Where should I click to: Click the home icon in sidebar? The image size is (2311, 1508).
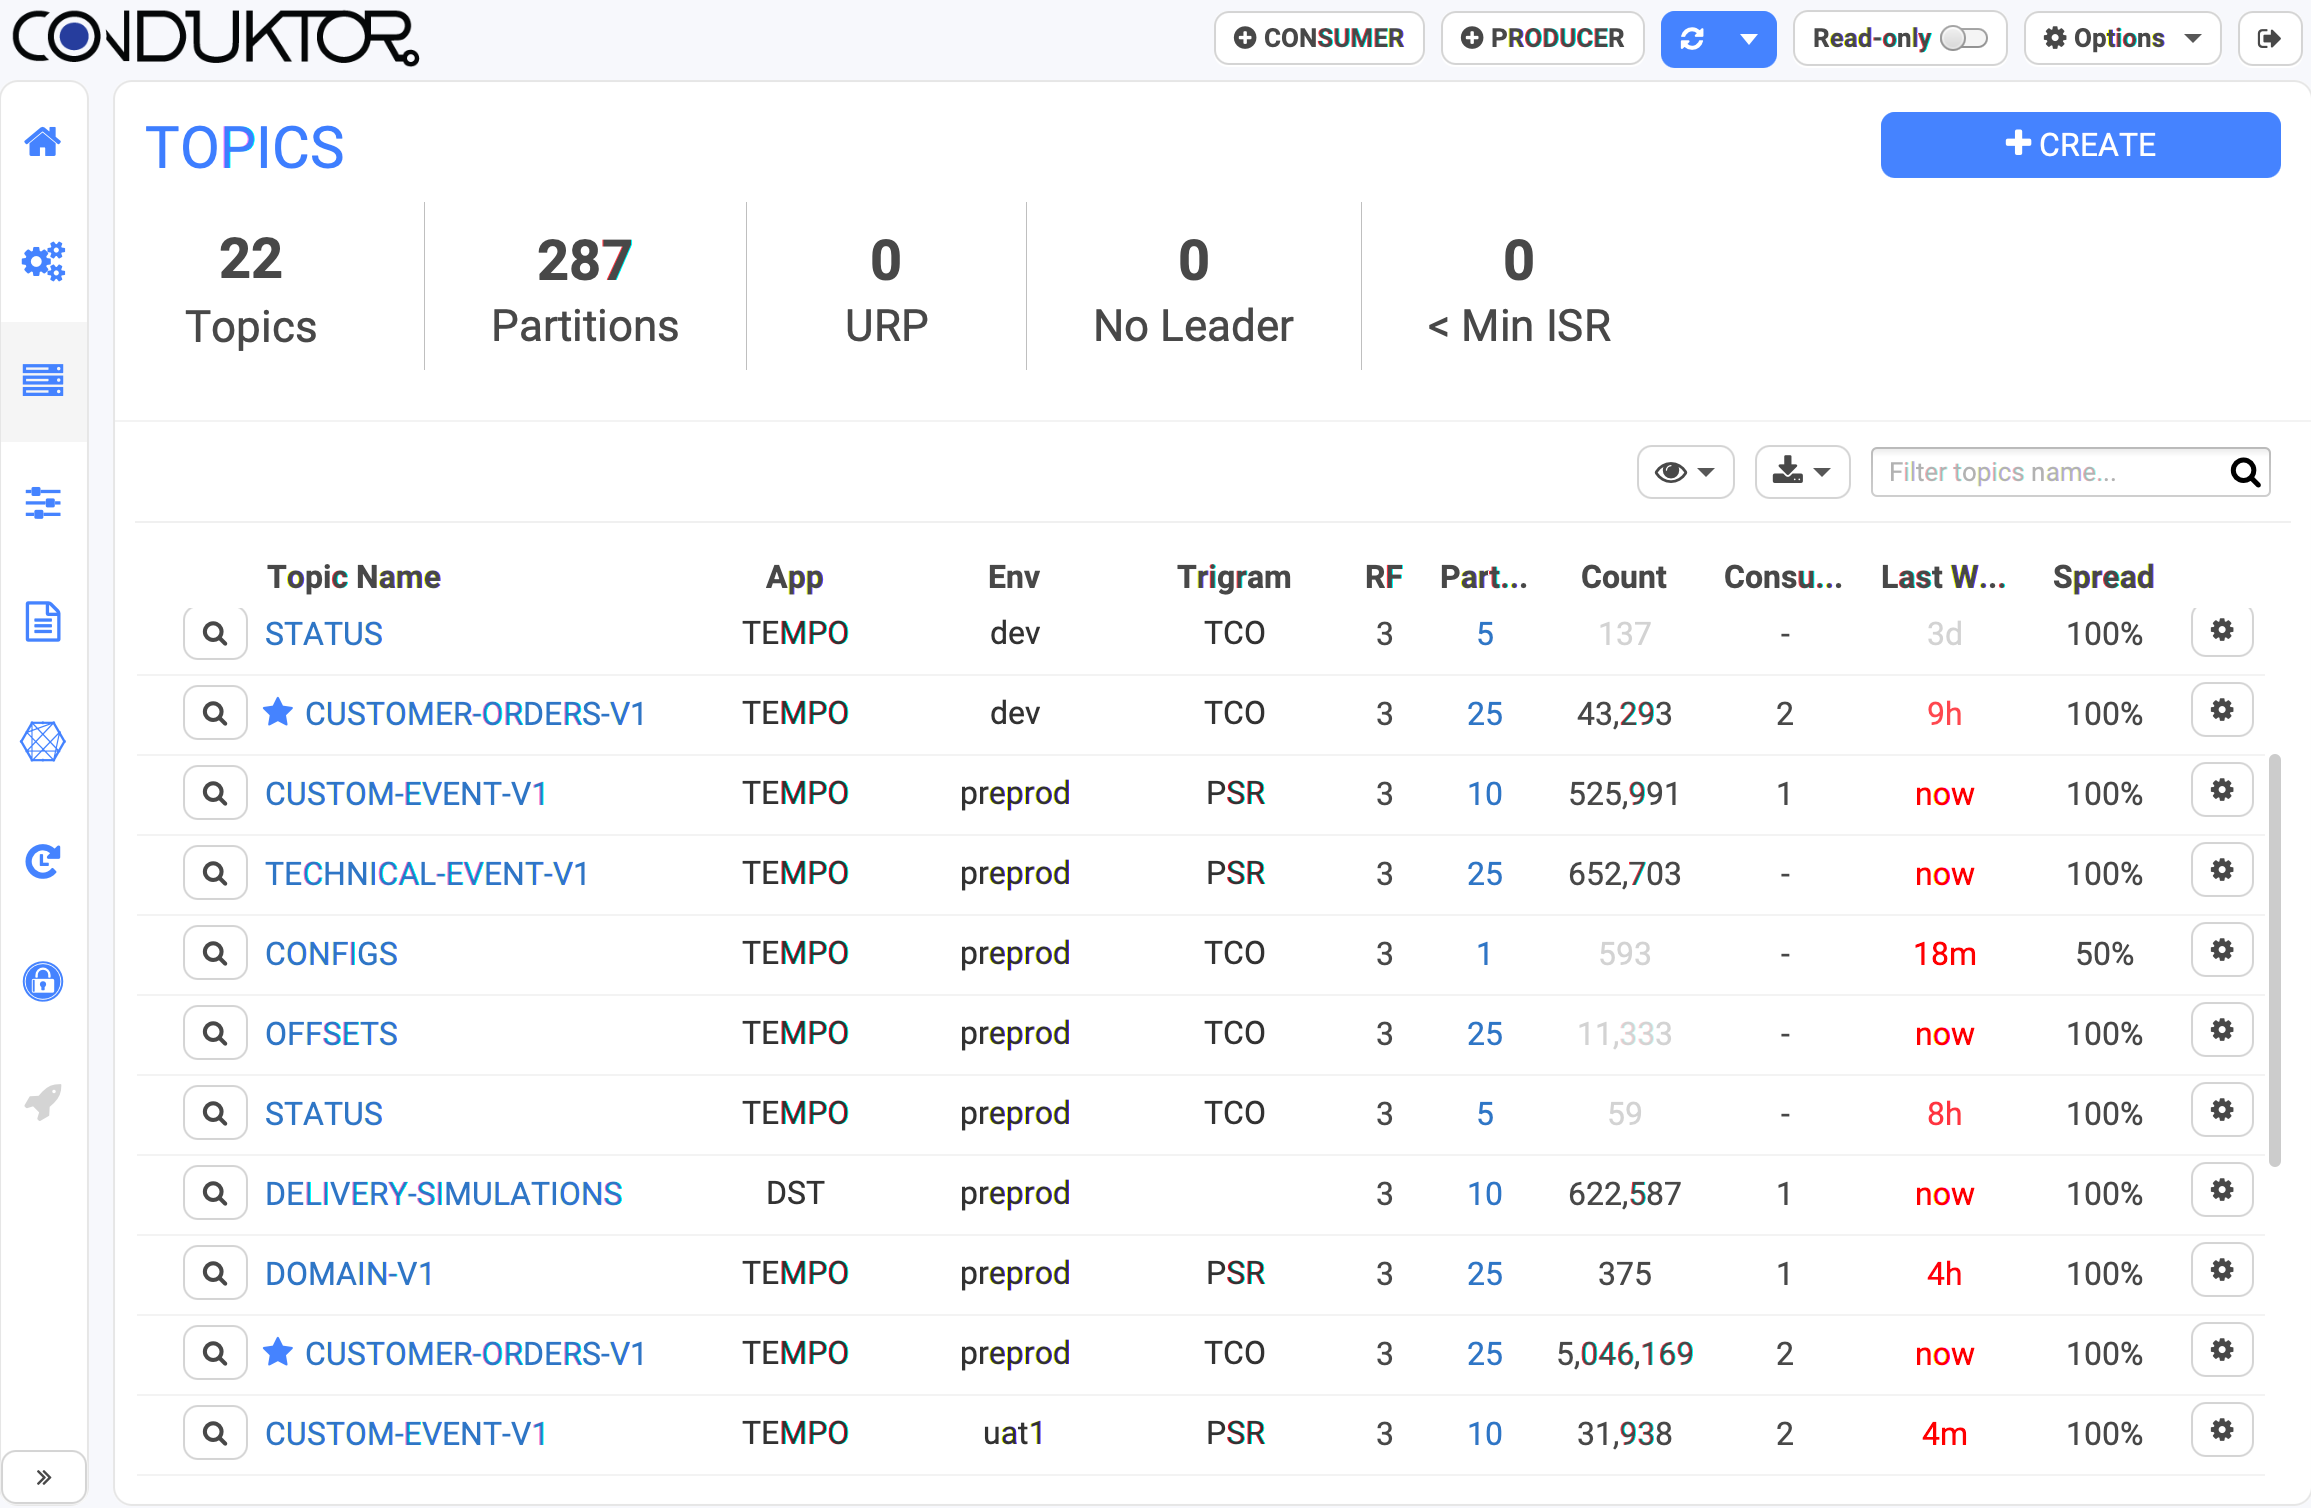pos(43,142)
